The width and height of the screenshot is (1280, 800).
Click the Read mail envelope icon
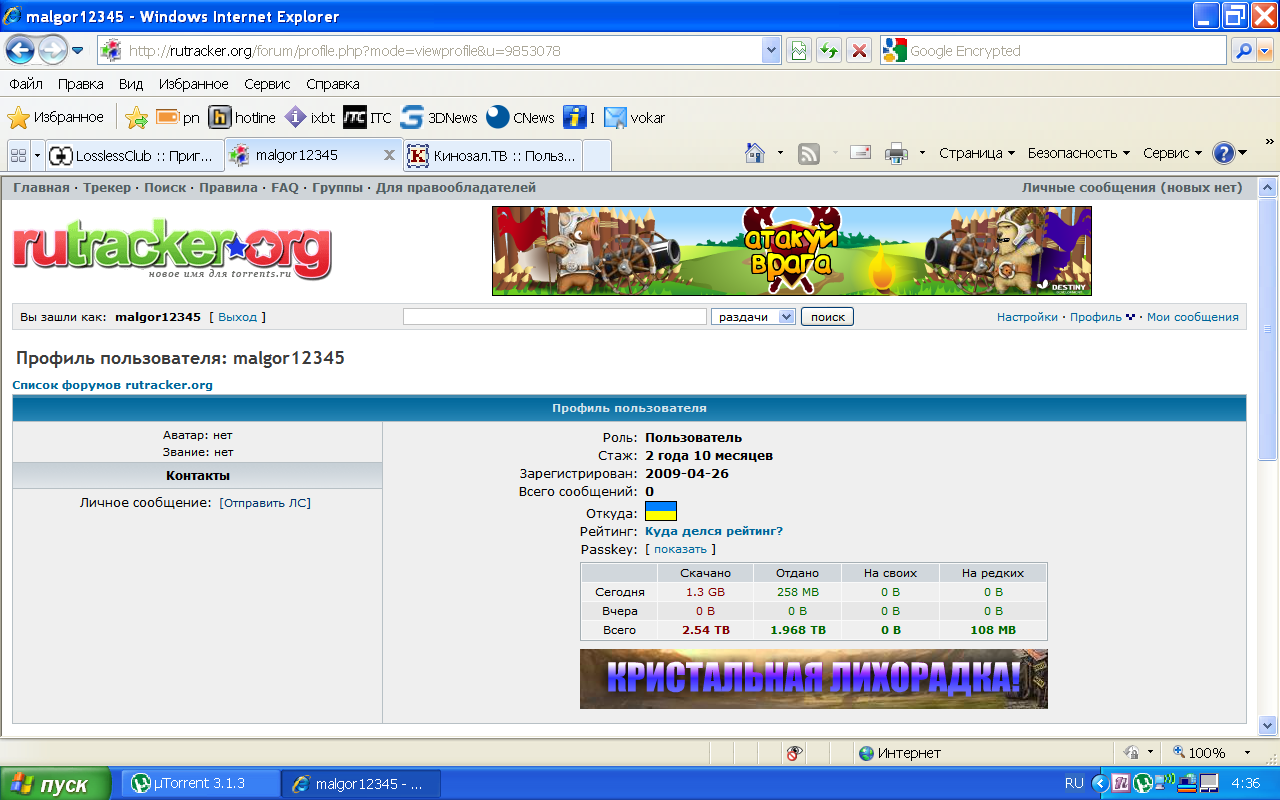[861, 153]
